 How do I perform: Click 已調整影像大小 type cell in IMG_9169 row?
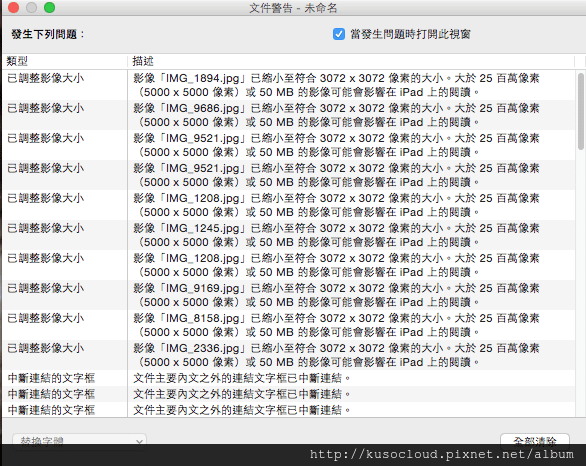pos(46,288)
